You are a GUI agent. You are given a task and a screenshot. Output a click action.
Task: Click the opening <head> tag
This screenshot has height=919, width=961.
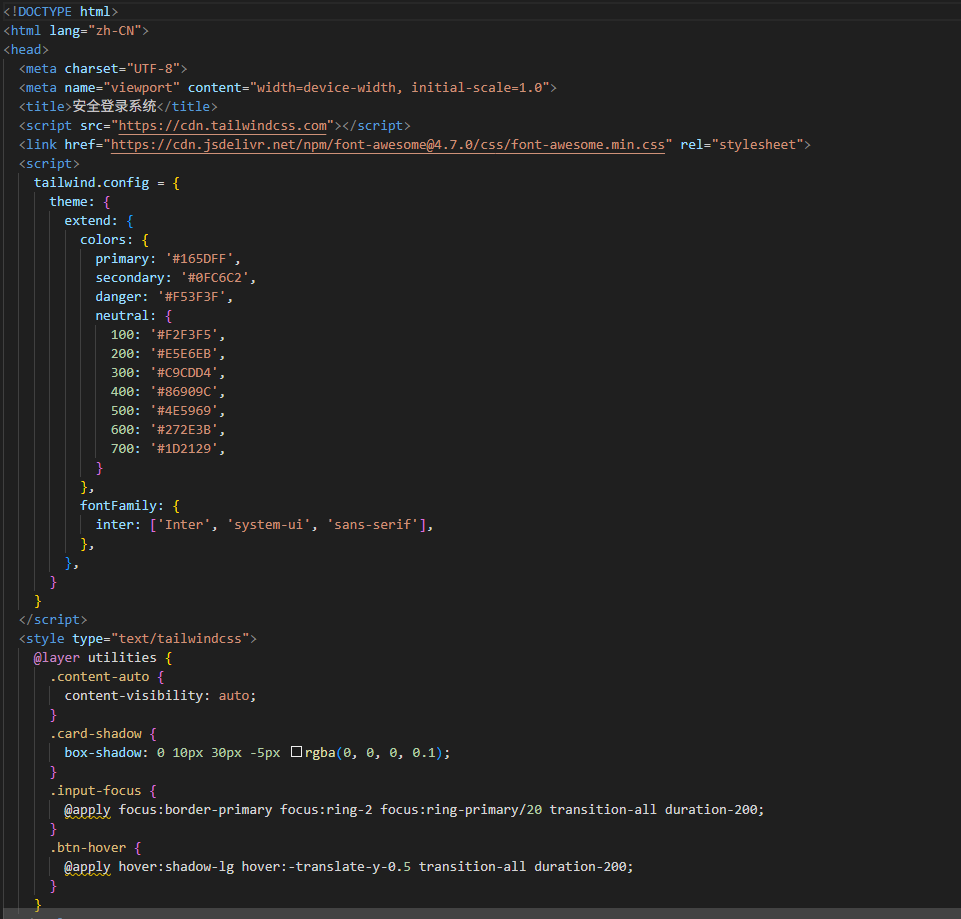[26, 50]
